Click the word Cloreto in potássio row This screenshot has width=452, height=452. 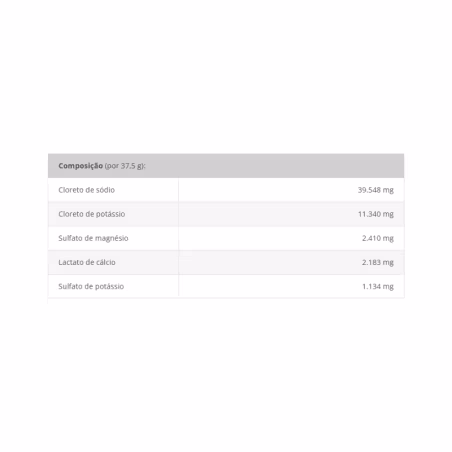pyautogui.click(x=71, y=214)
